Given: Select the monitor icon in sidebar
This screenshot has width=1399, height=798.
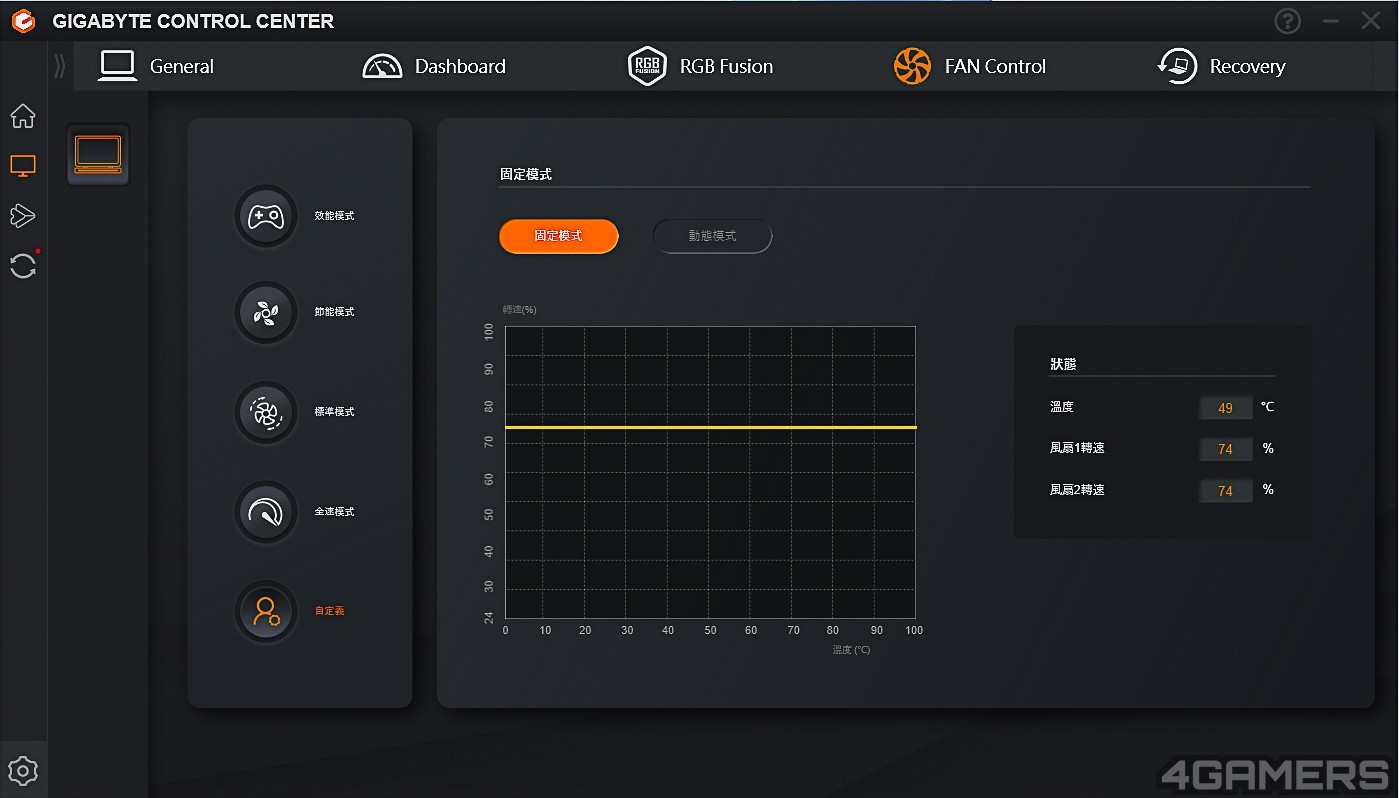Looking at the screenshot, I should [x=23, y=166].
